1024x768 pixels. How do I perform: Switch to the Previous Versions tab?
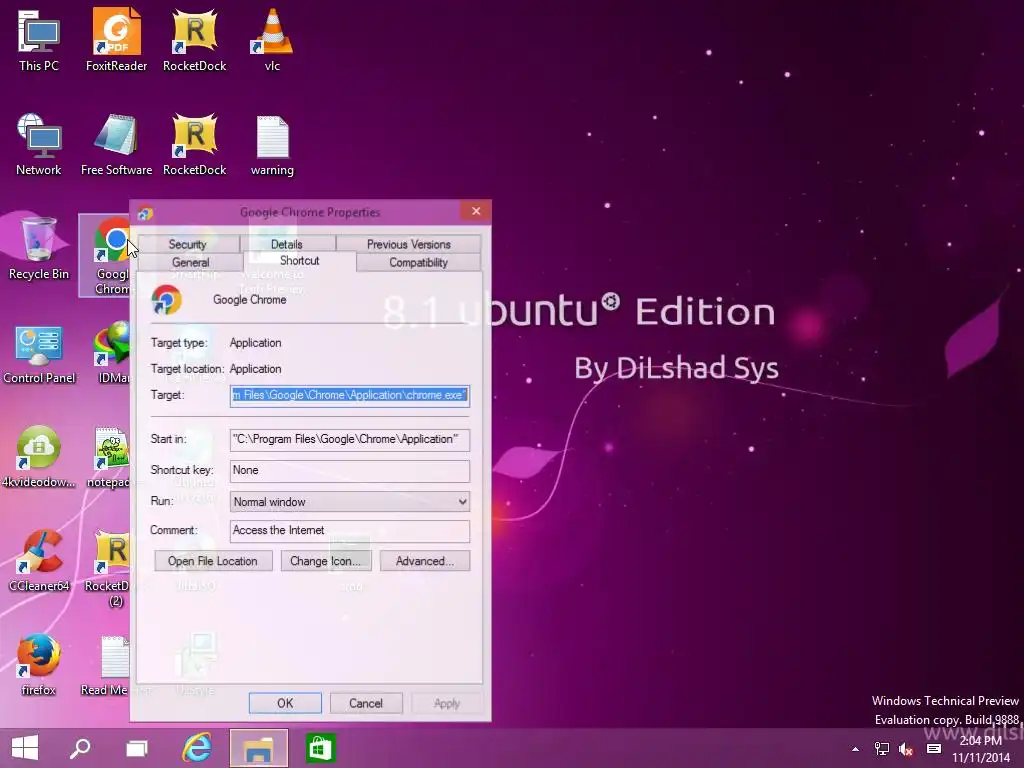(409, 244)
